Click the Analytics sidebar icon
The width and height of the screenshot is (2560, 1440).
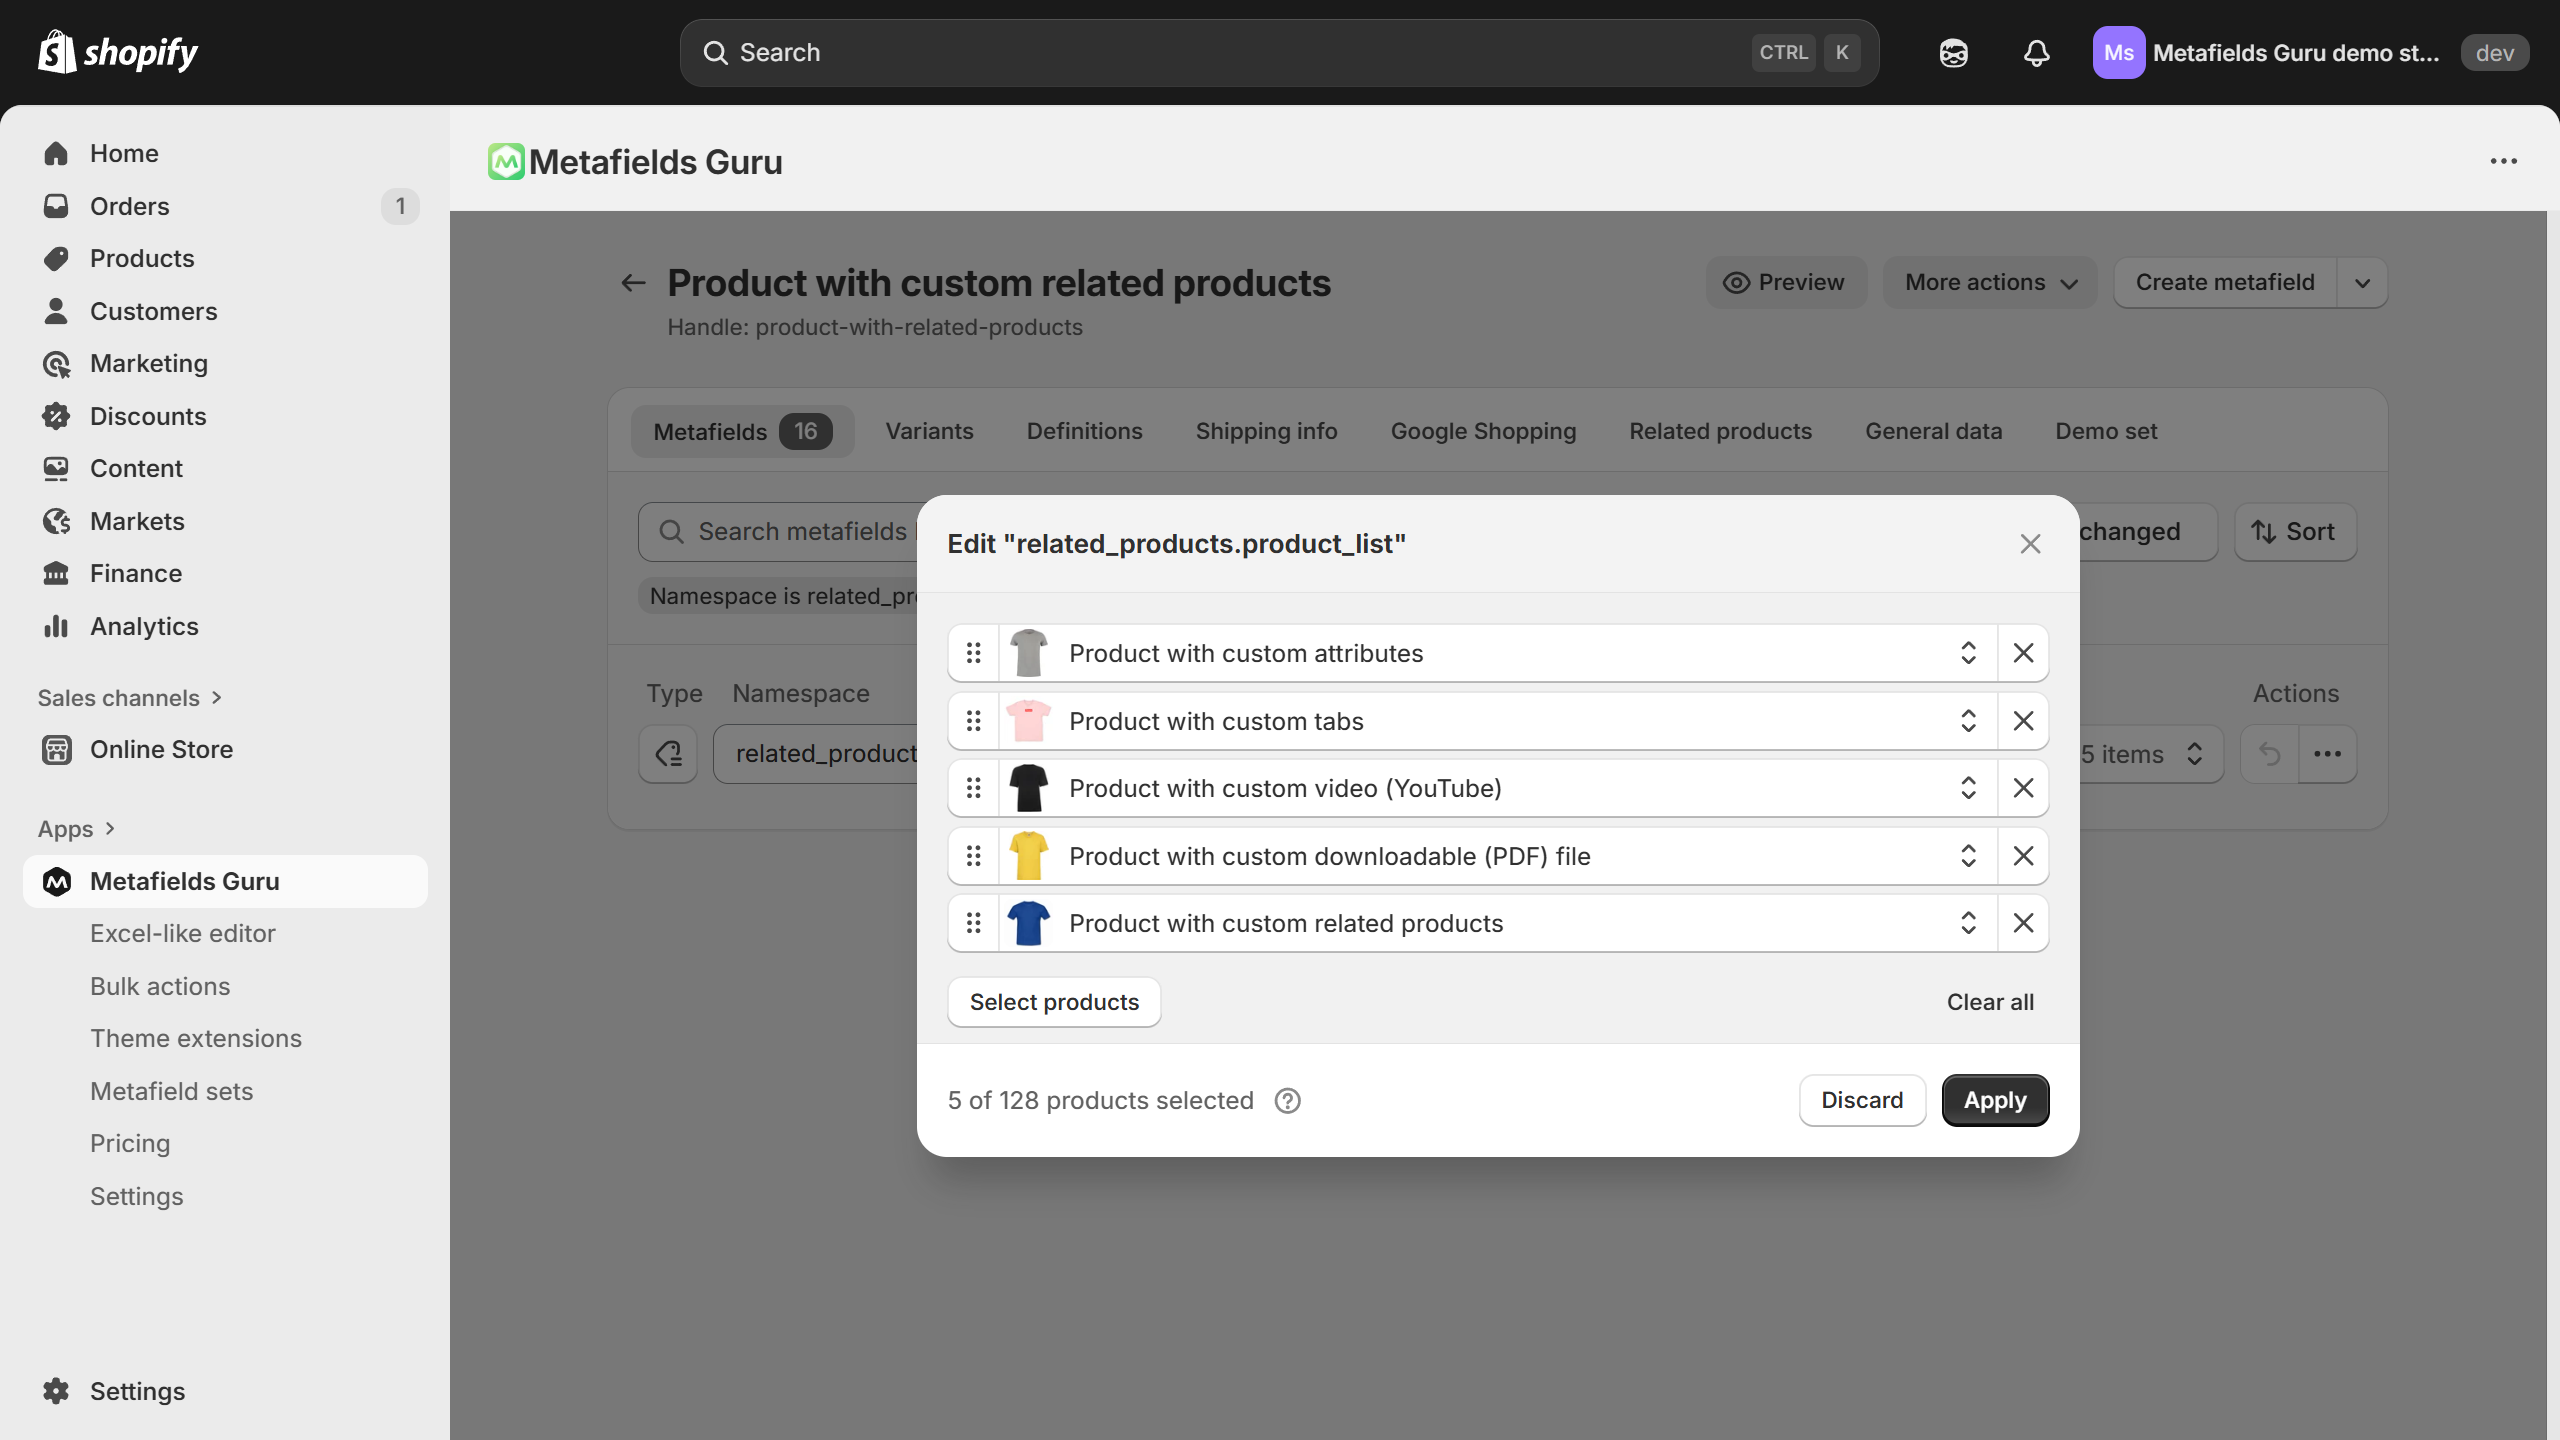56,626
